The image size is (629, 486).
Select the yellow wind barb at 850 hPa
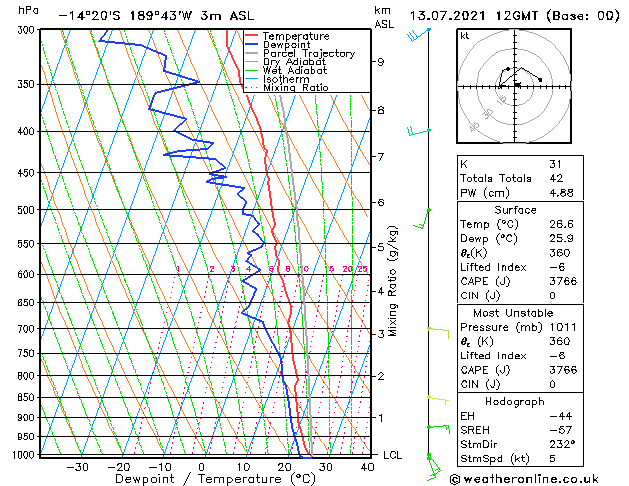coord(436,398)
